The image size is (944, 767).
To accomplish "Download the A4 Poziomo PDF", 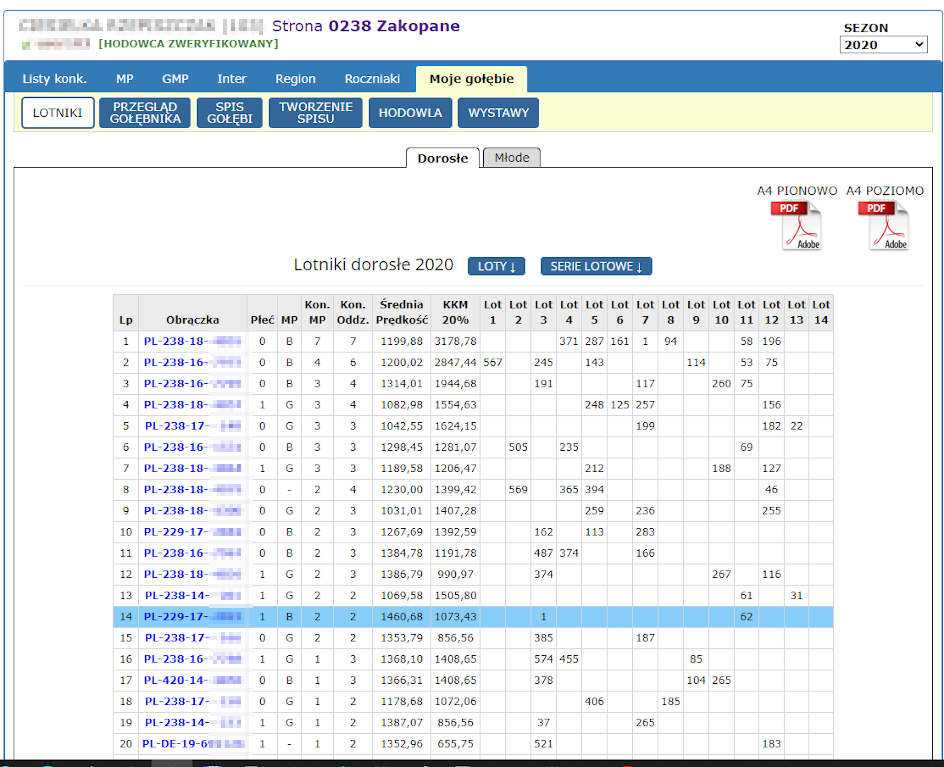I will click(884, 225).
